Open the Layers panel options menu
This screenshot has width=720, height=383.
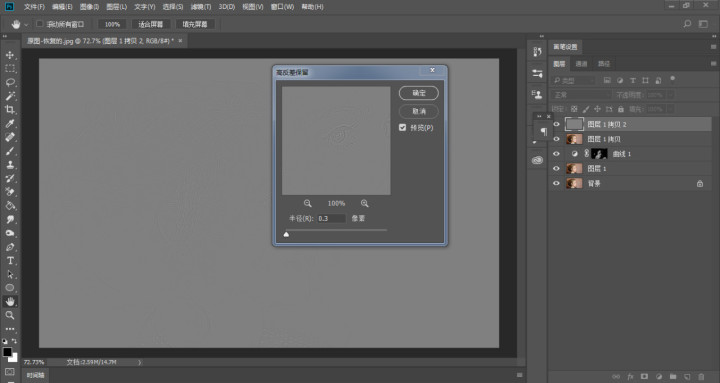pyautogui.click(x=714, y=64)
